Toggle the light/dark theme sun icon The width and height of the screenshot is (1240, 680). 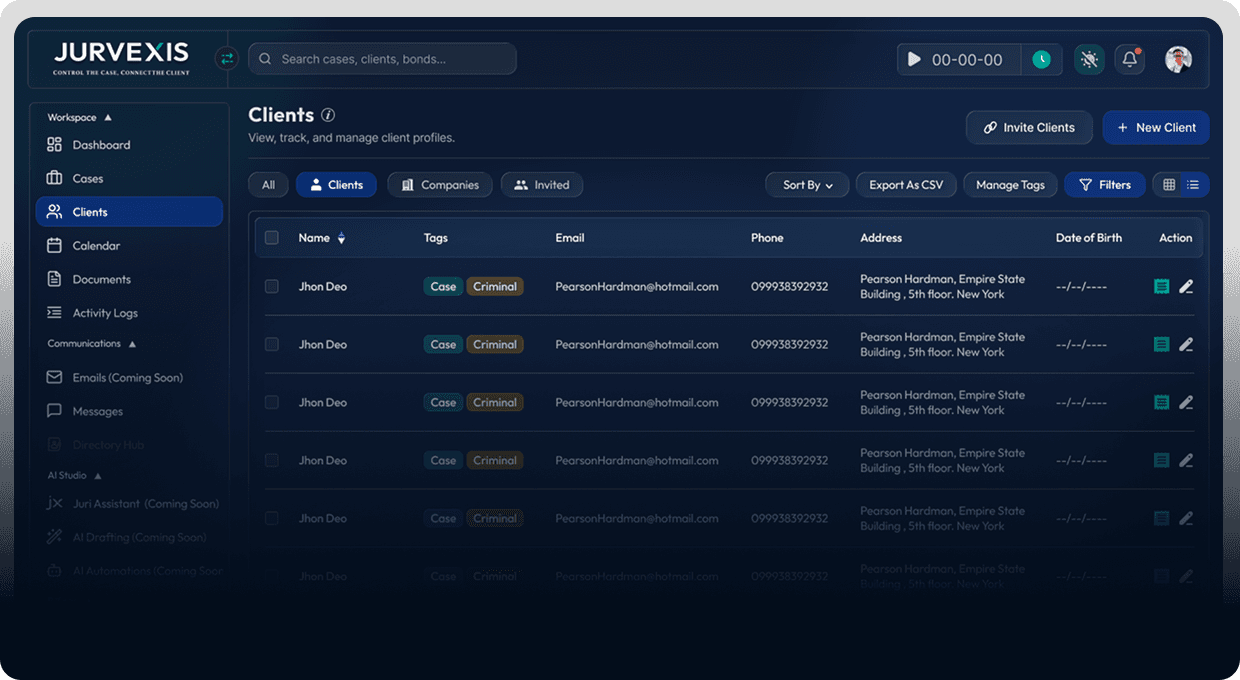click(1089, 60)
